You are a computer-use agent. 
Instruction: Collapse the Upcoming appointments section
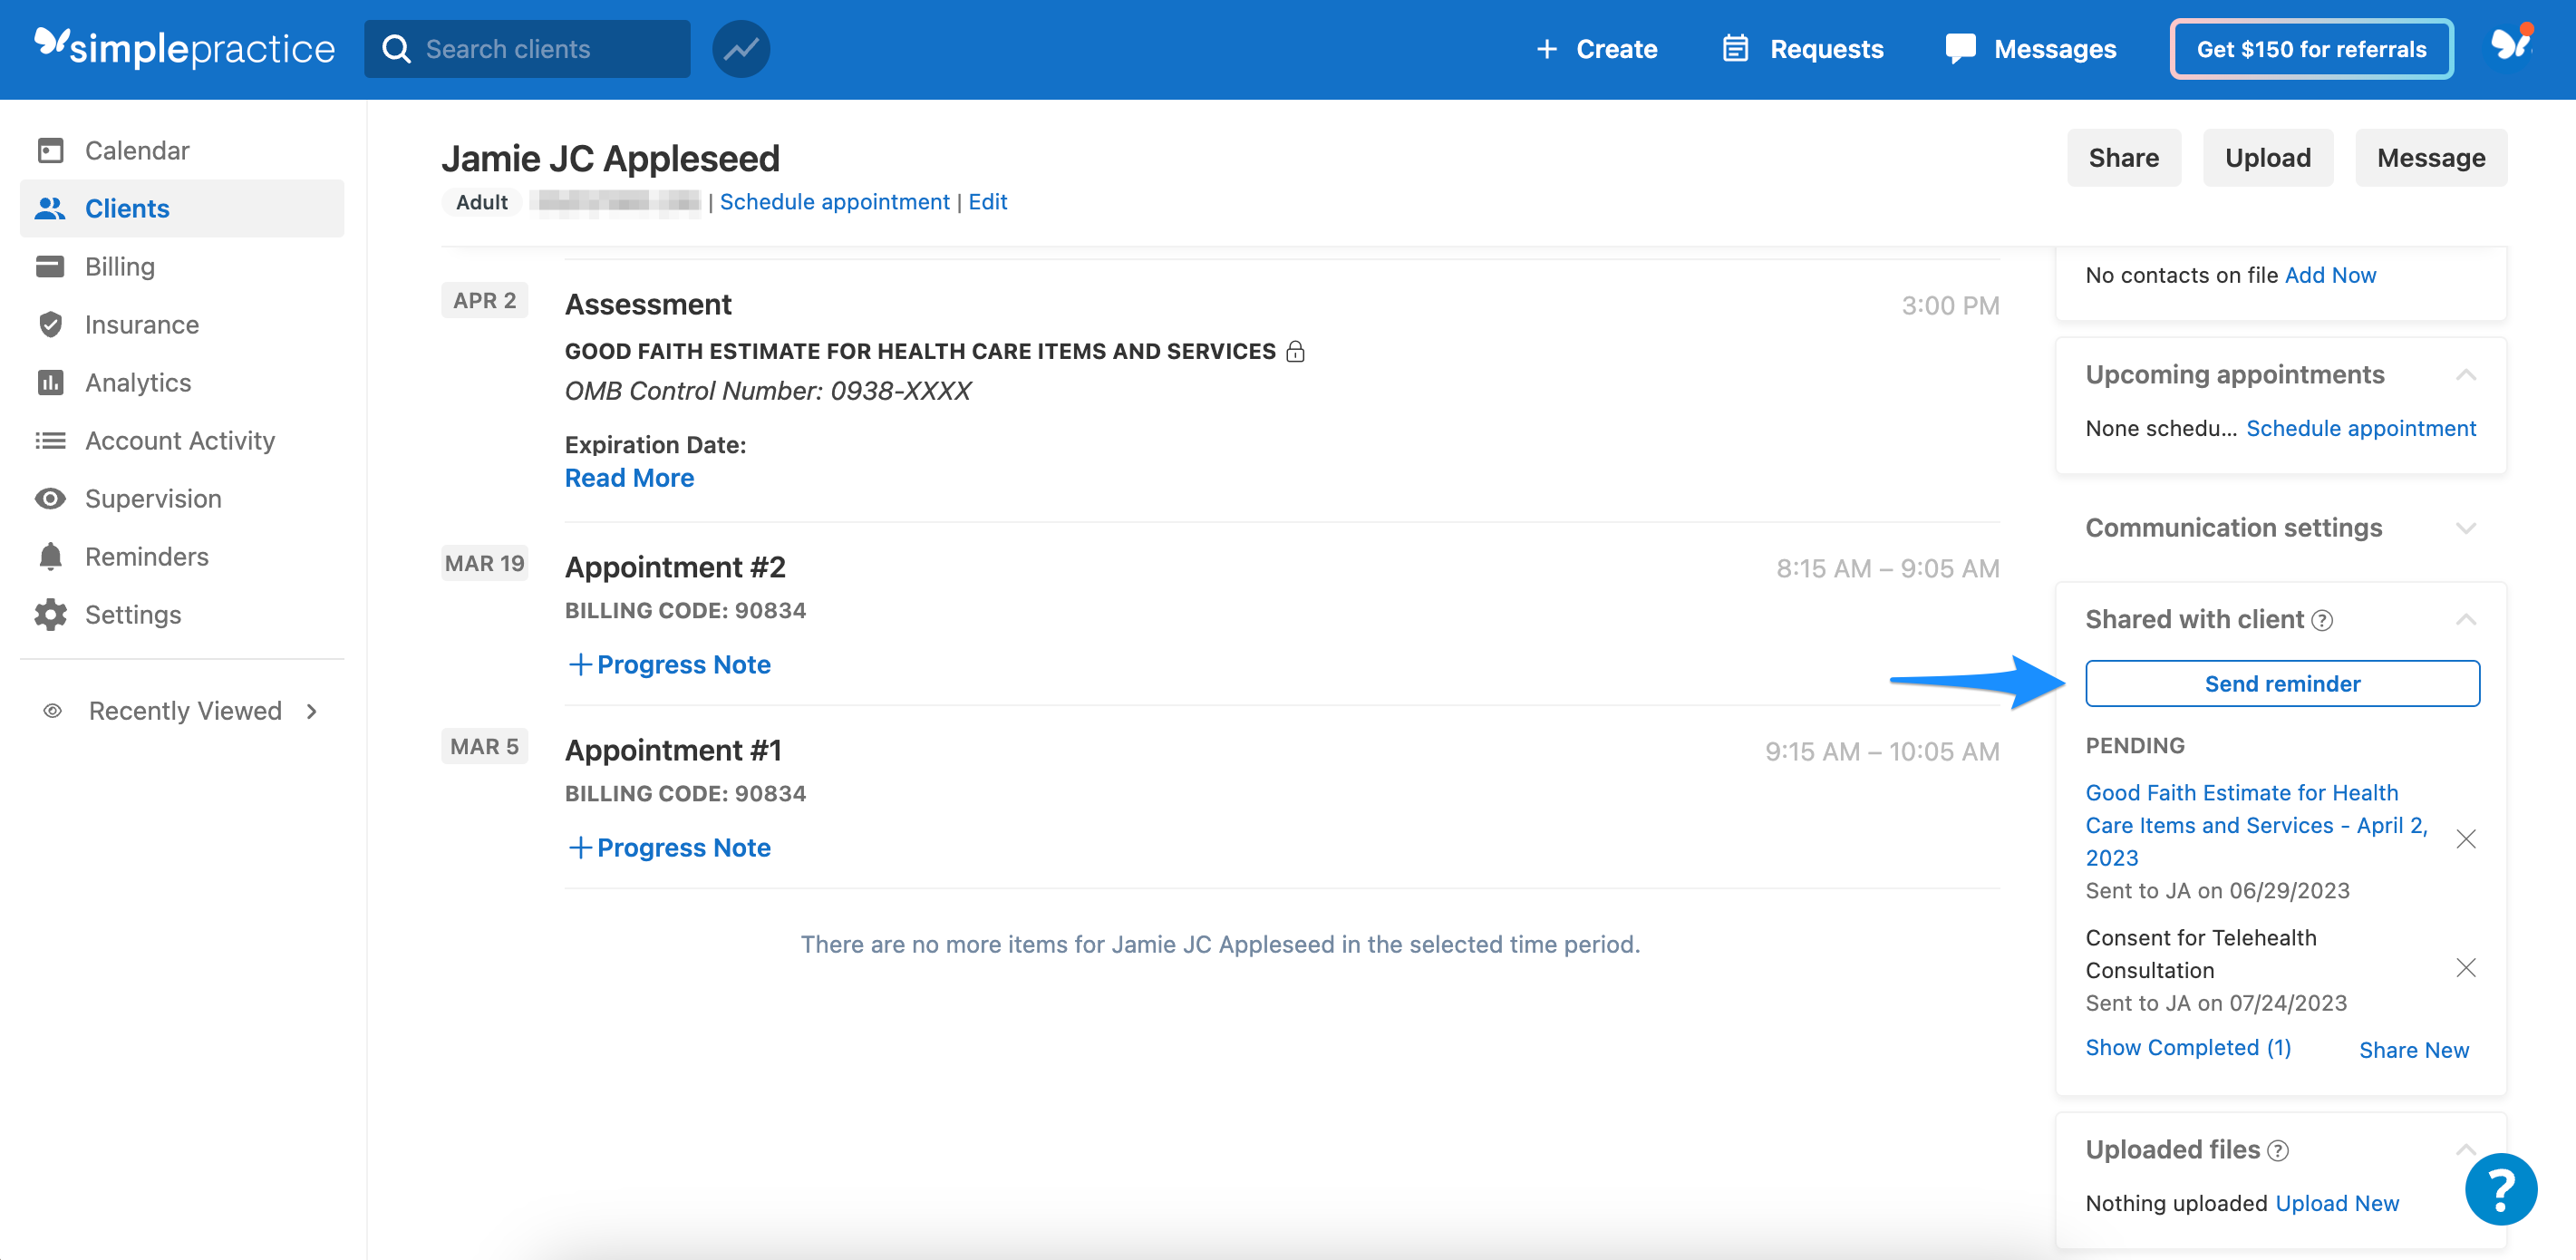tap(2465, 375)
